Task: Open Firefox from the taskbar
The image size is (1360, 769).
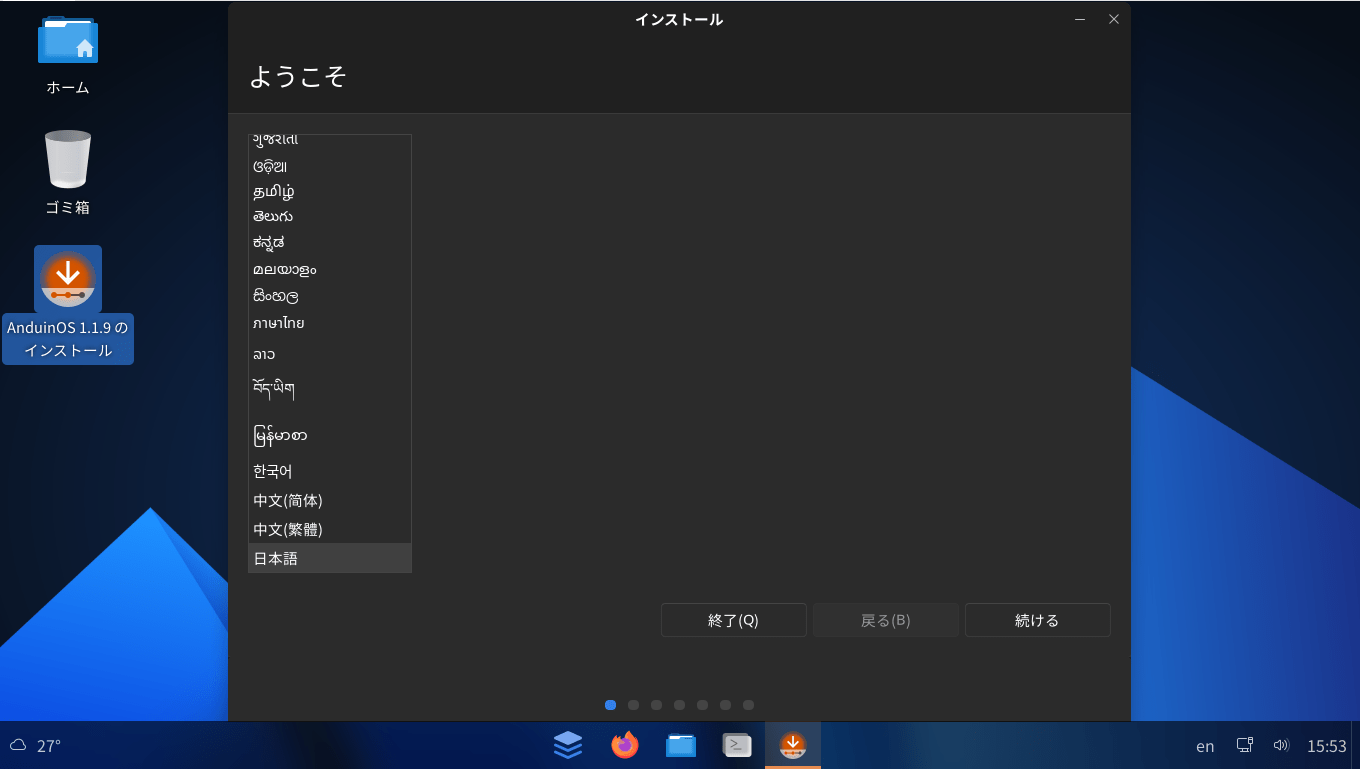Action: [625, 745]
